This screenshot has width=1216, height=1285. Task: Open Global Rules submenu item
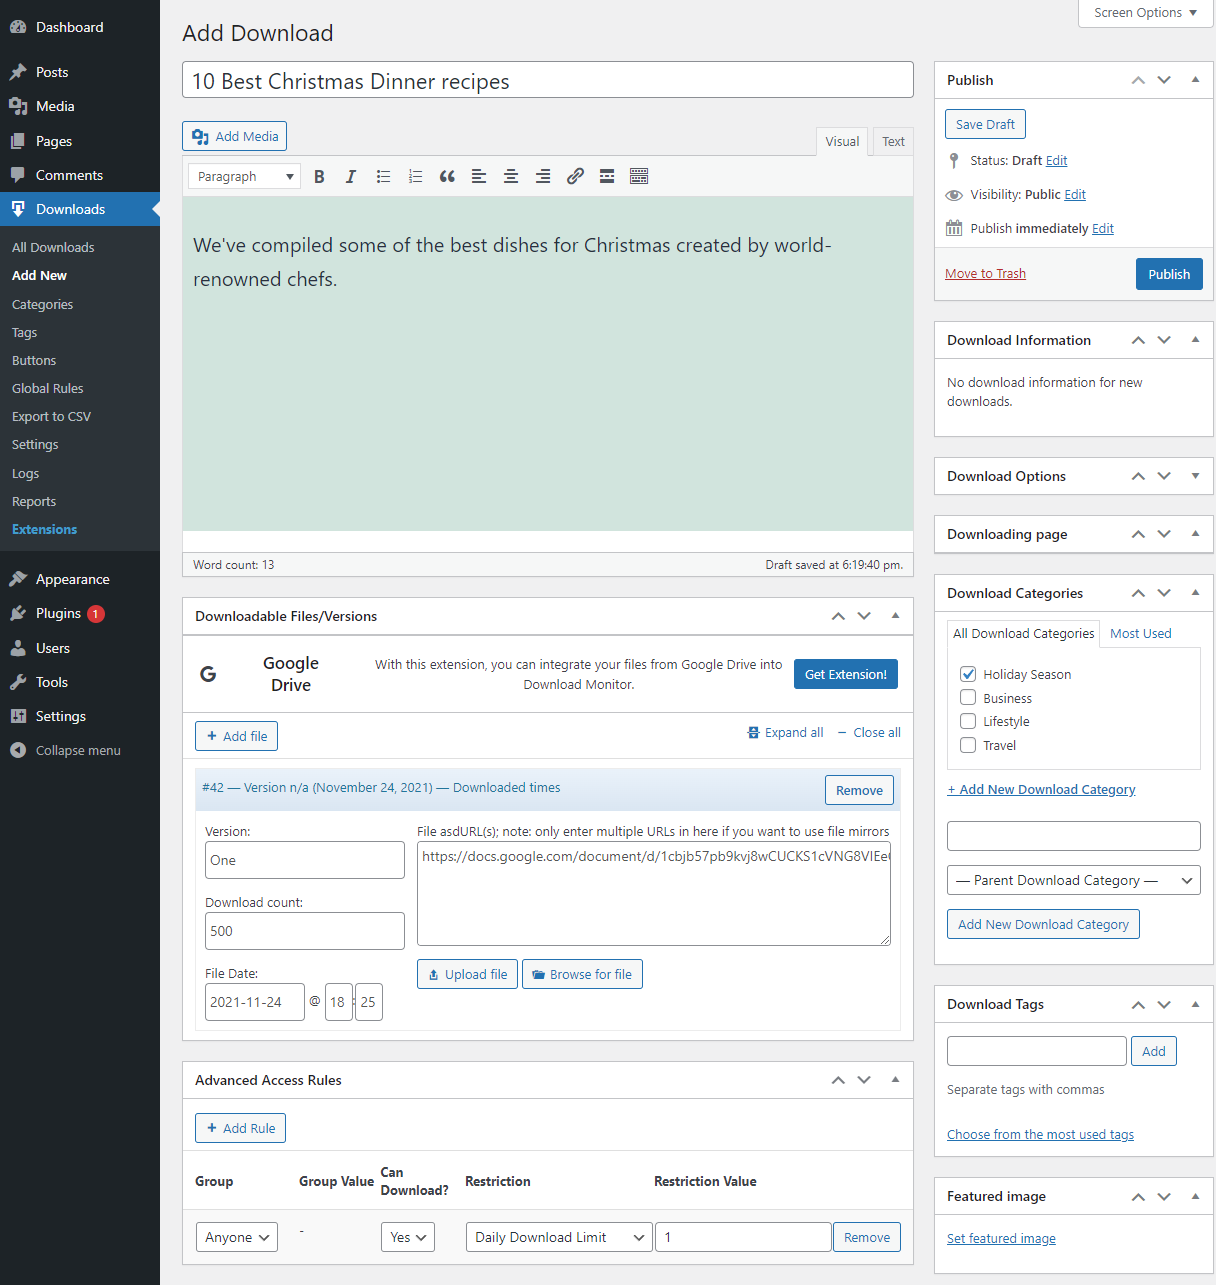[47, 388]
